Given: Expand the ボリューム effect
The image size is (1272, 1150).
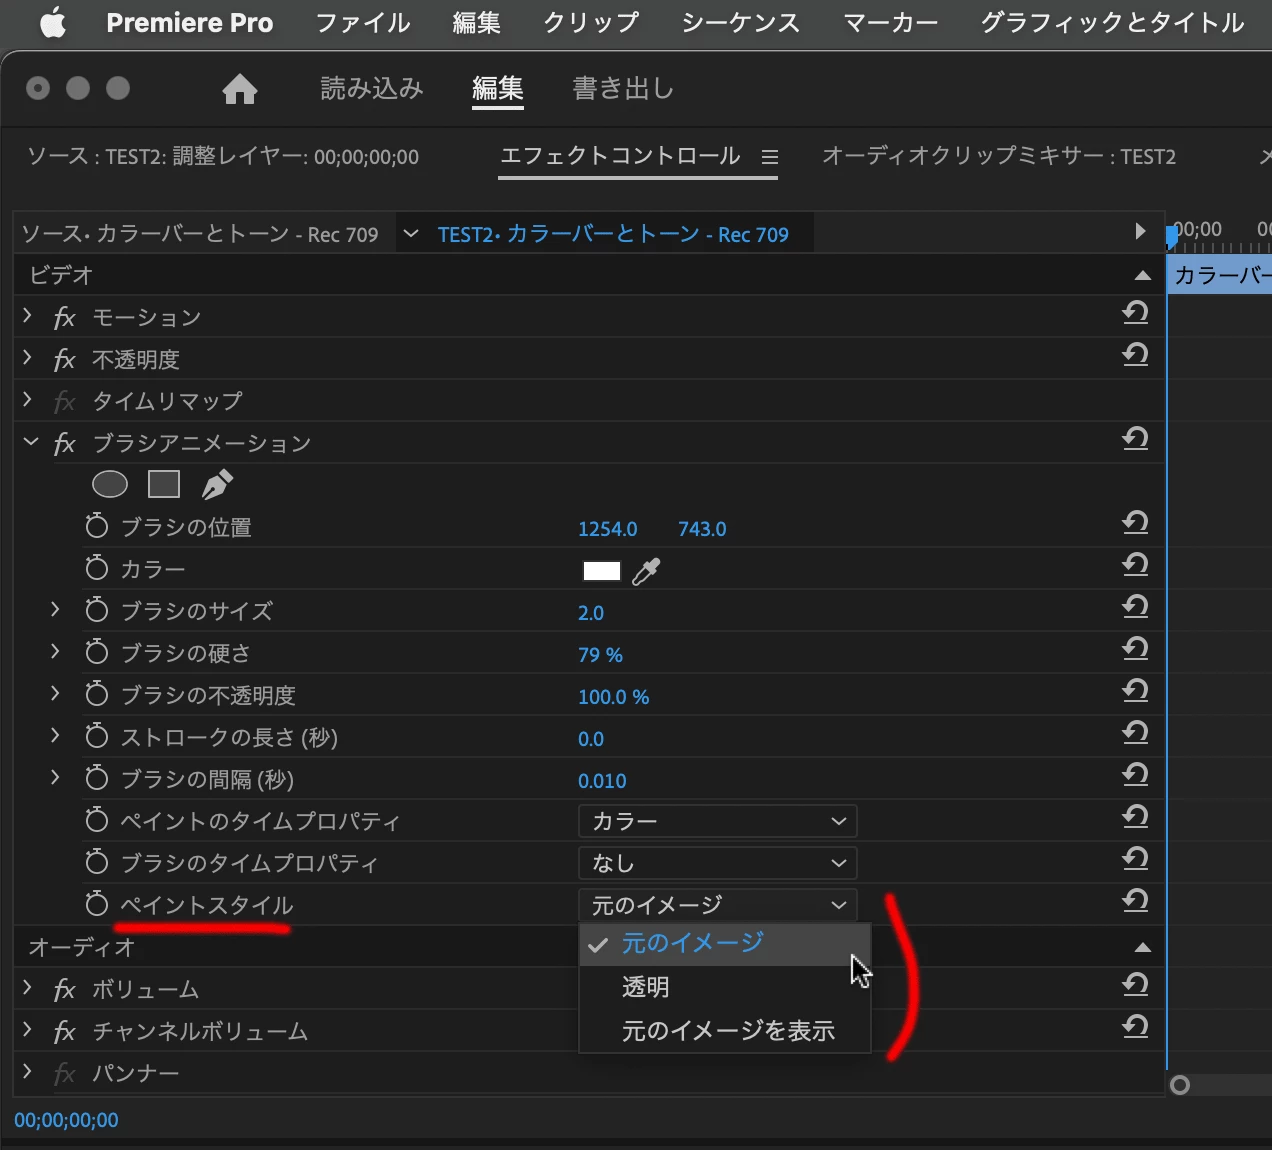Looking at the screenshot, I should (28, 987).
